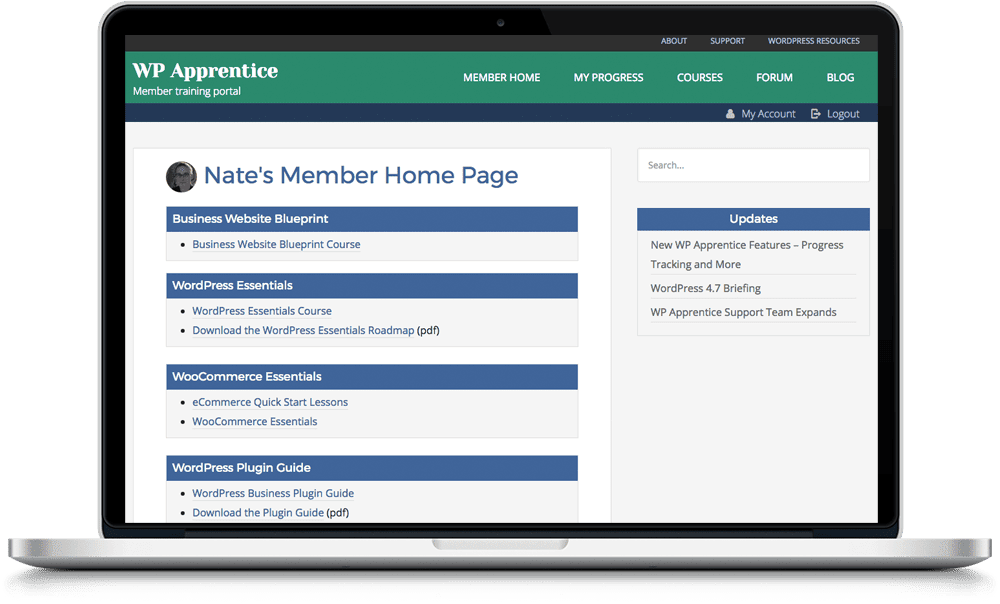Click the WP Apprentice site logo
The width and height of the screenshot is (1000, 604).
(x=205, y=71)
